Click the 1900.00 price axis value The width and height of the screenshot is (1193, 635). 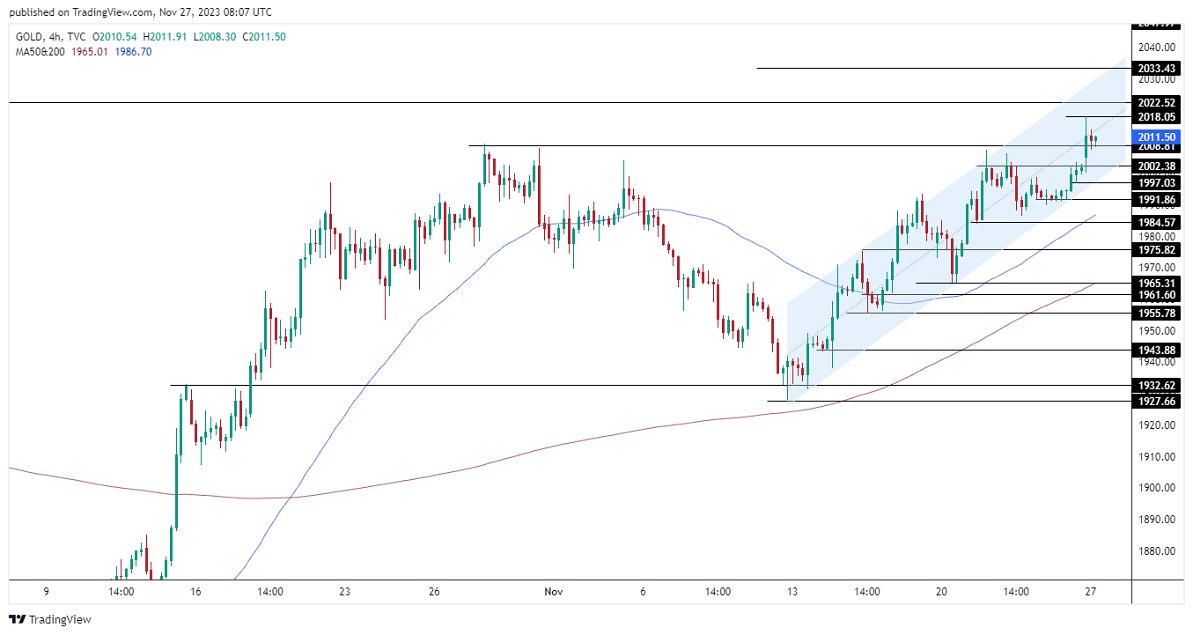point(1156,488)
